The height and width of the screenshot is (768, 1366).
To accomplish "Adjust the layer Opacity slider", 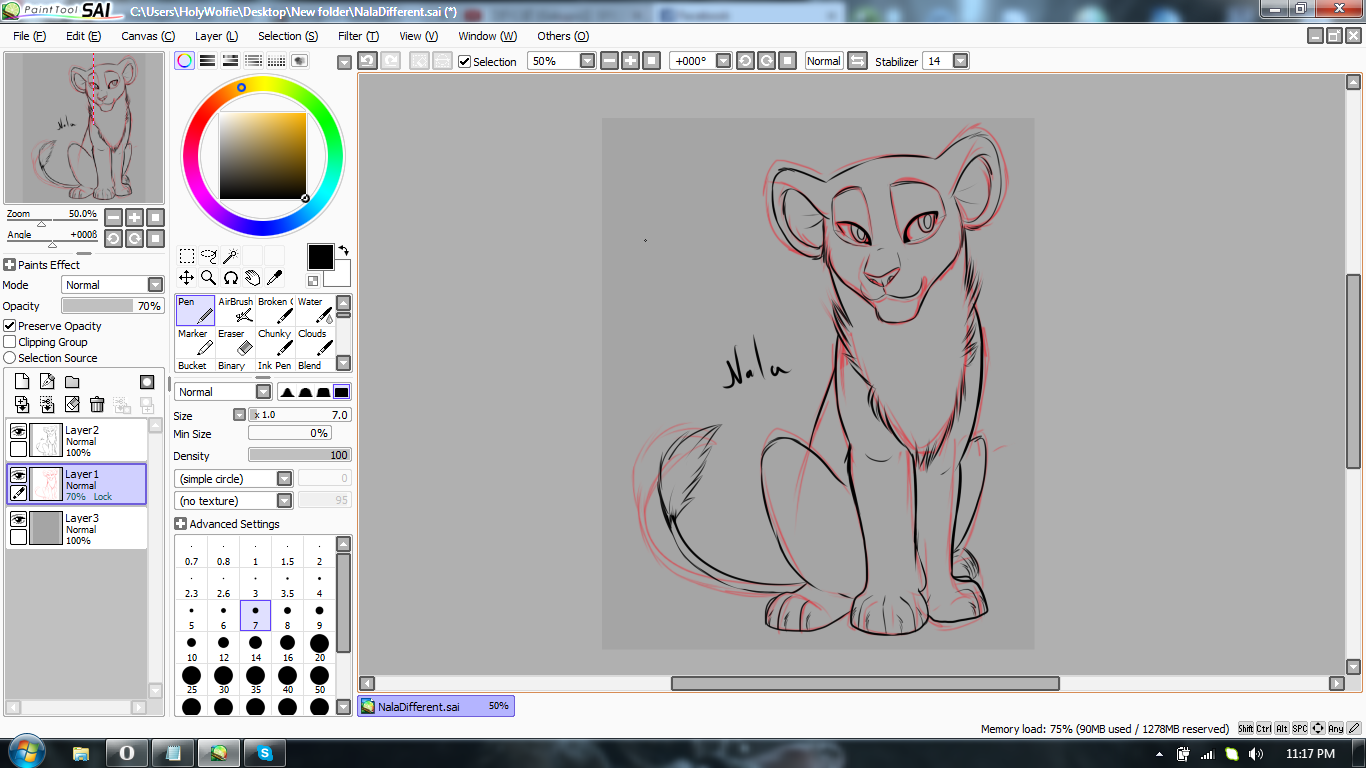I will click(x=112, y=306).
